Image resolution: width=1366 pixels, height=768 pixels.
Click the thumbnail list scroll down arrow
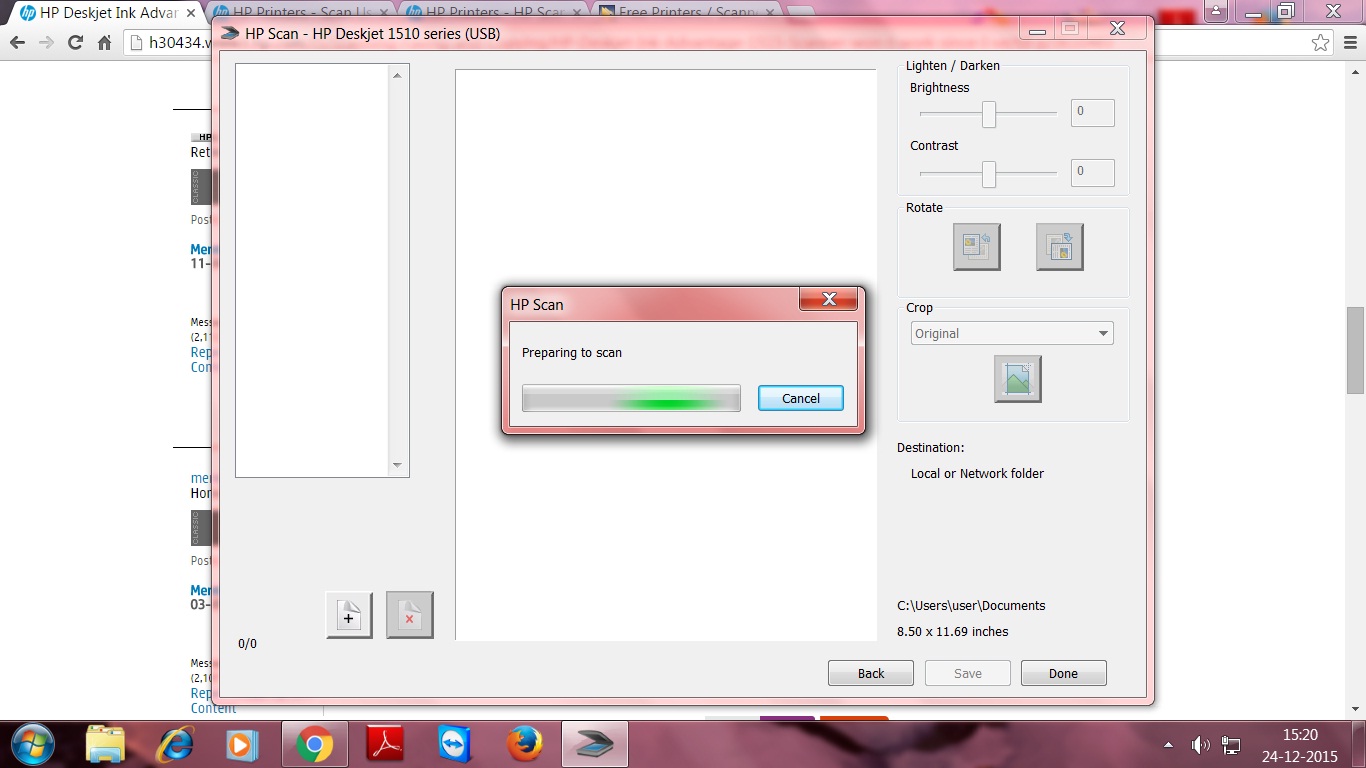pos(397,465)
